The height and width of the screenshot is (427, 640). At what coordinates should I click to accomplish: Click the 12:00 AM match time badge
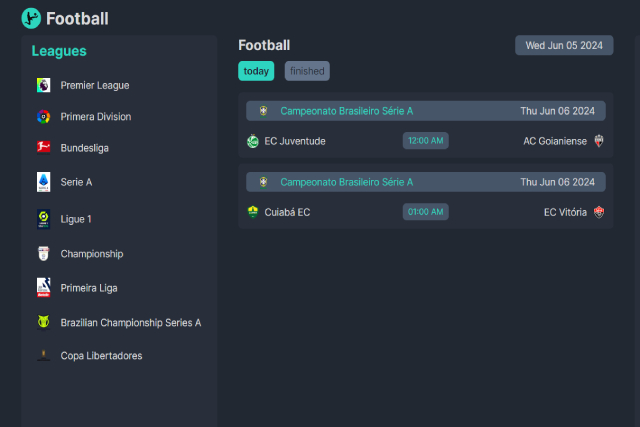click(x=426, y=141)
